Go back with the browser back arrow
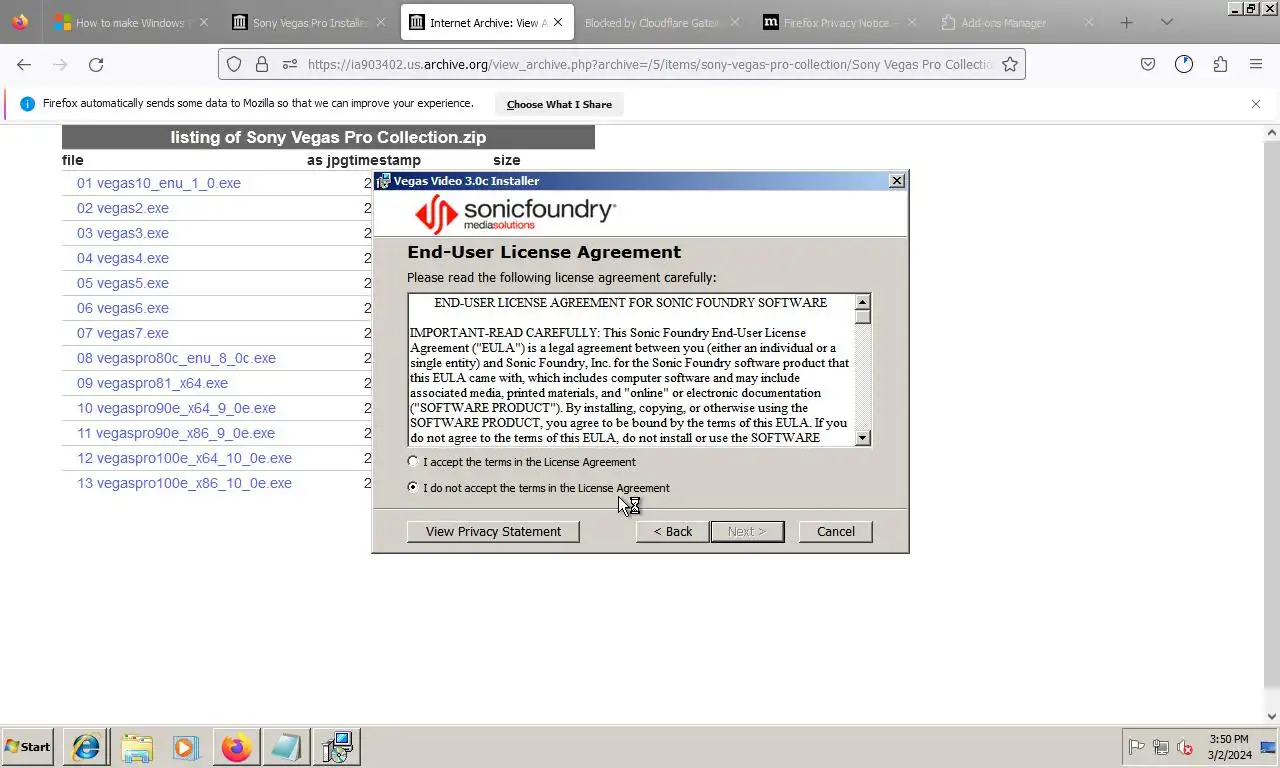The height and width of the screenshot is (768, 1280). [x=24, y=65]
